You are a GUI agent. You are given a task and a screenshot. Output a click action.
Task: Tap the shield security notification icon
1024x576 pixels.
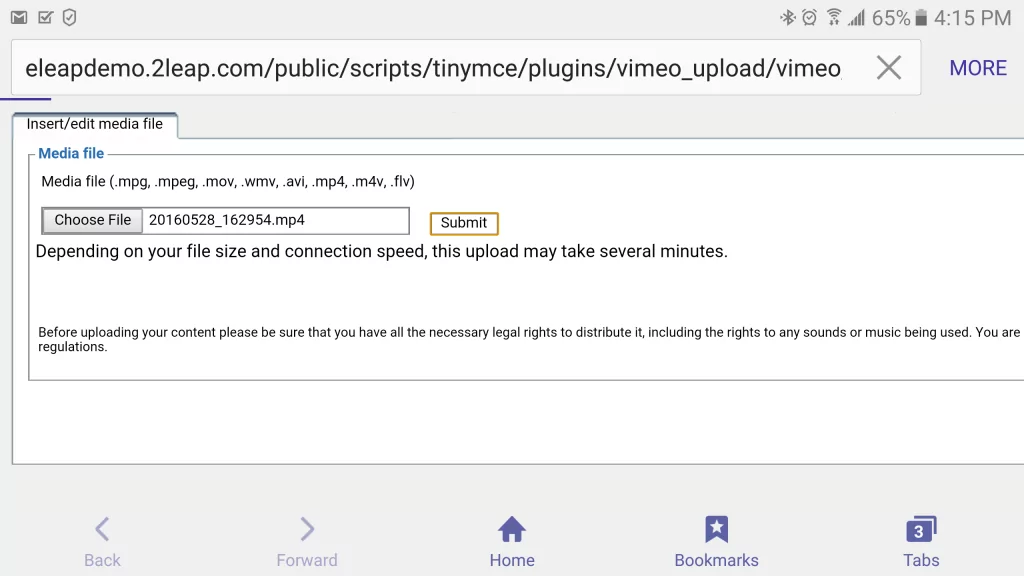69,18
